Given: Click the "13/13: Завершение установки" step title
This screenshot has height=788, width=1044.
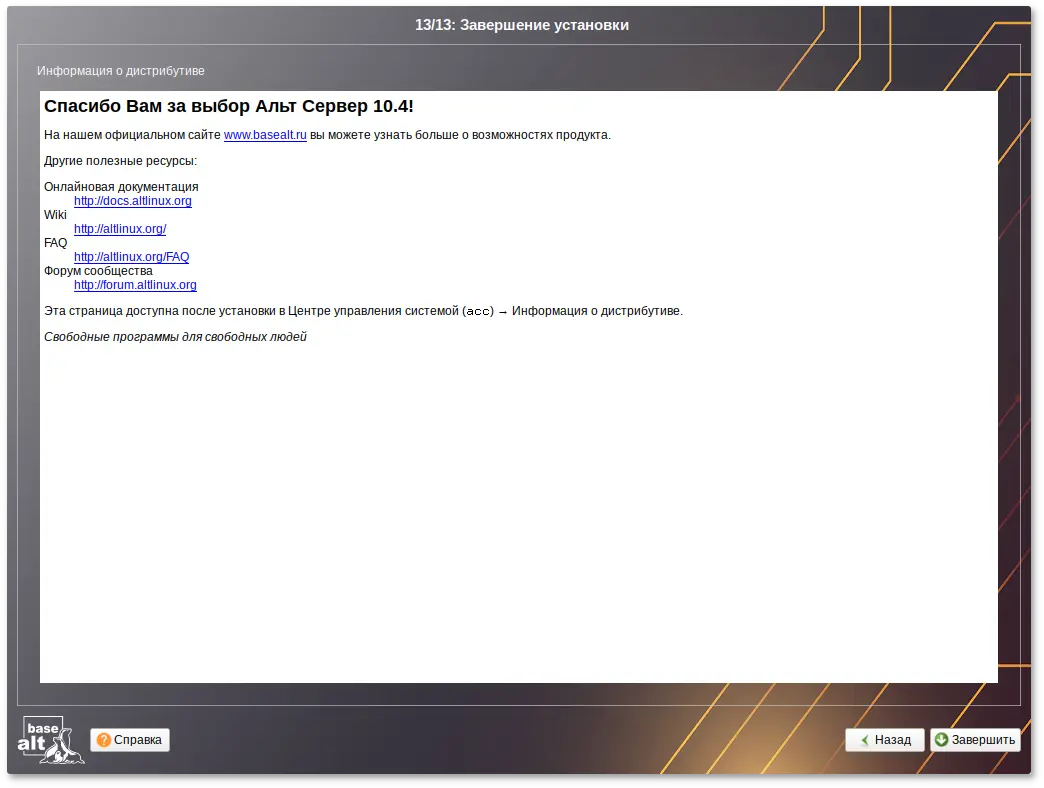Looking at the screenshot, I should click(522, 25).
